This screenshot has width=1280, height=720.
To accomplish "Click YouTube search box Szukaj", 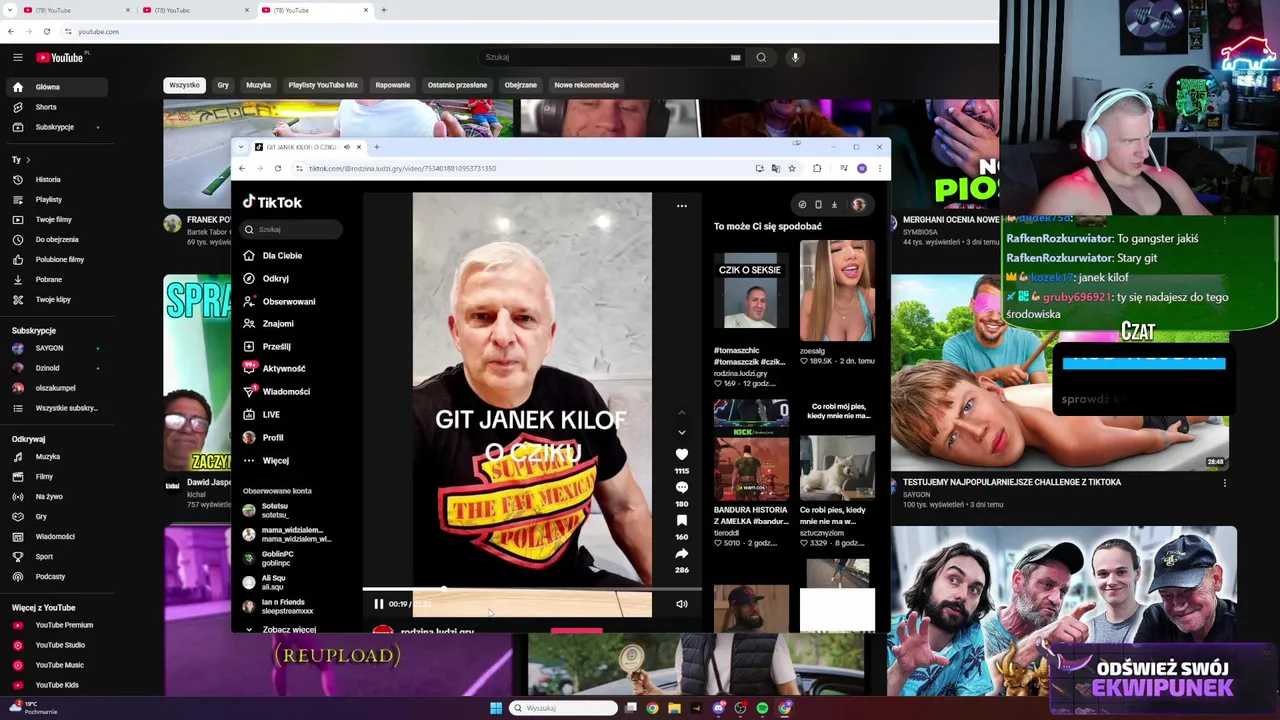I will coord(612,57).
